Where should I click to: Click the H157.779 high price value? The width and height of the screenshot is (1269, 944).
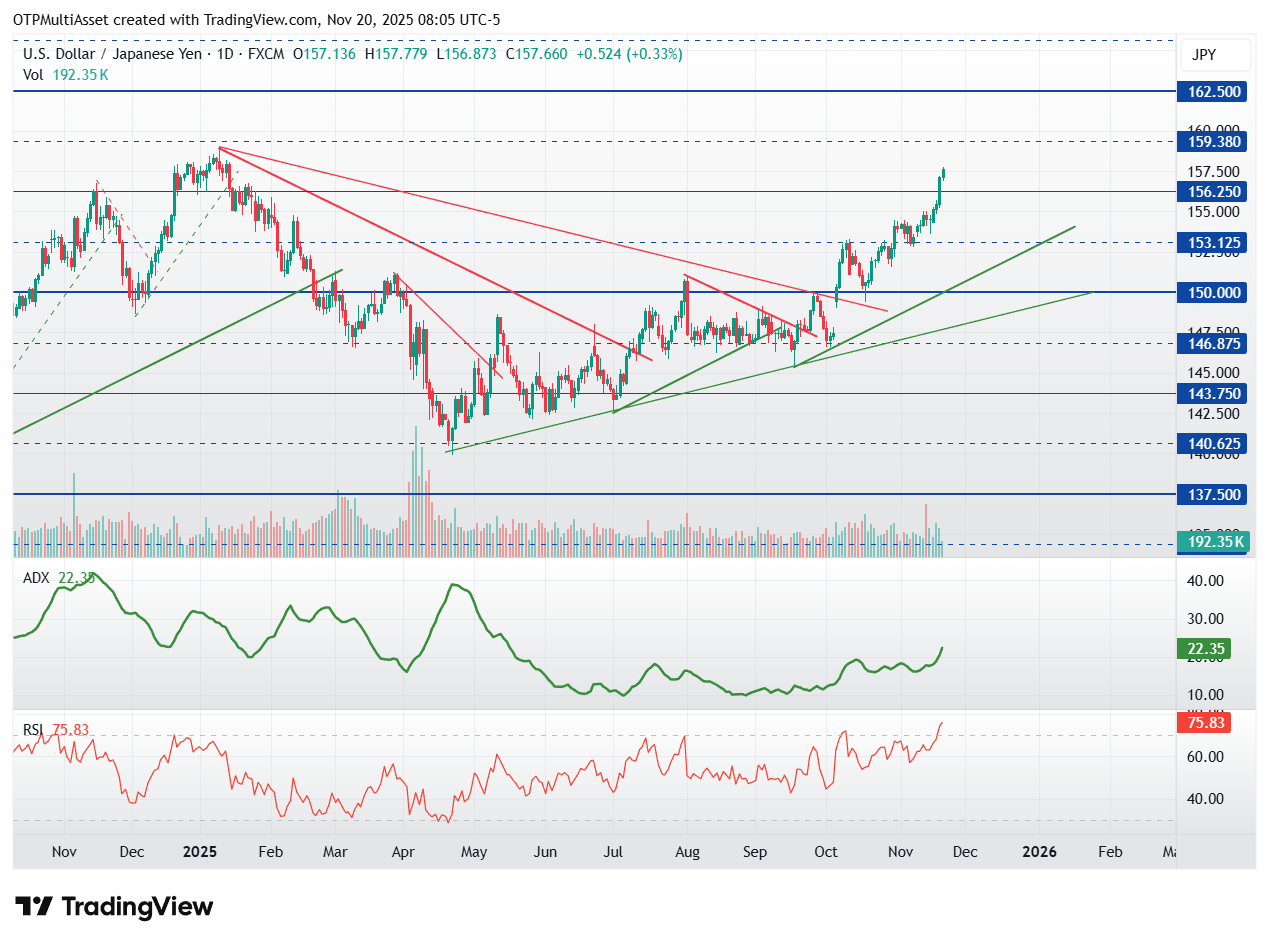pos(396,54)
